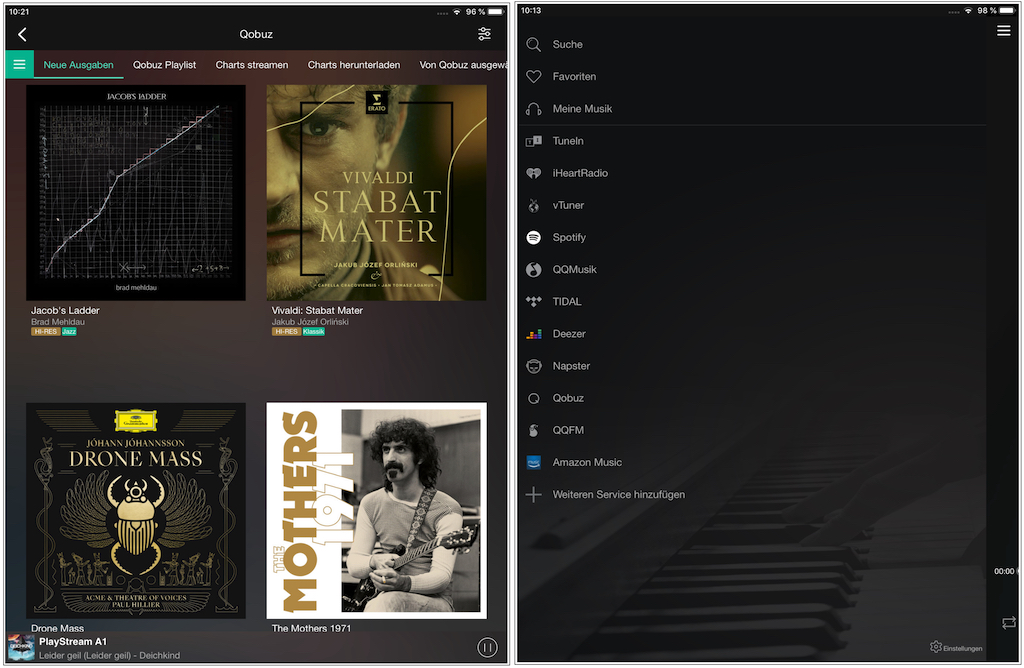Viewport: 1024px width, 668px height.
Task: Open the Vivaldi Stabat Mater album cover
Action: coord(376,193)
